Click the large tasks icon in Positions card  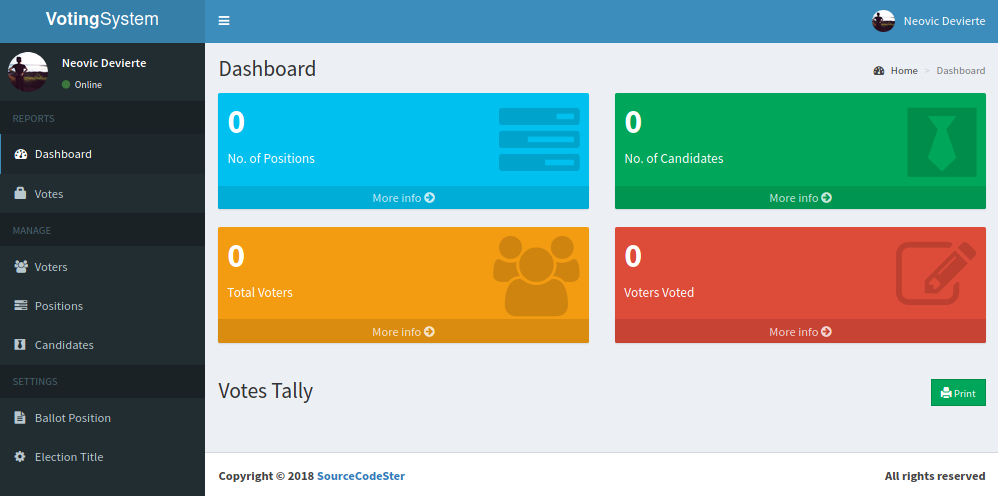[x=539, y=139]
